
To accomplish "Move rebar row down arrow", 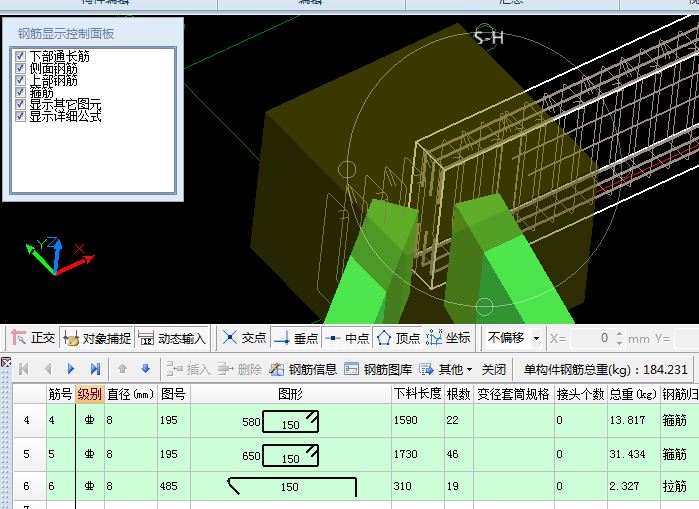I will pos(145,369).
